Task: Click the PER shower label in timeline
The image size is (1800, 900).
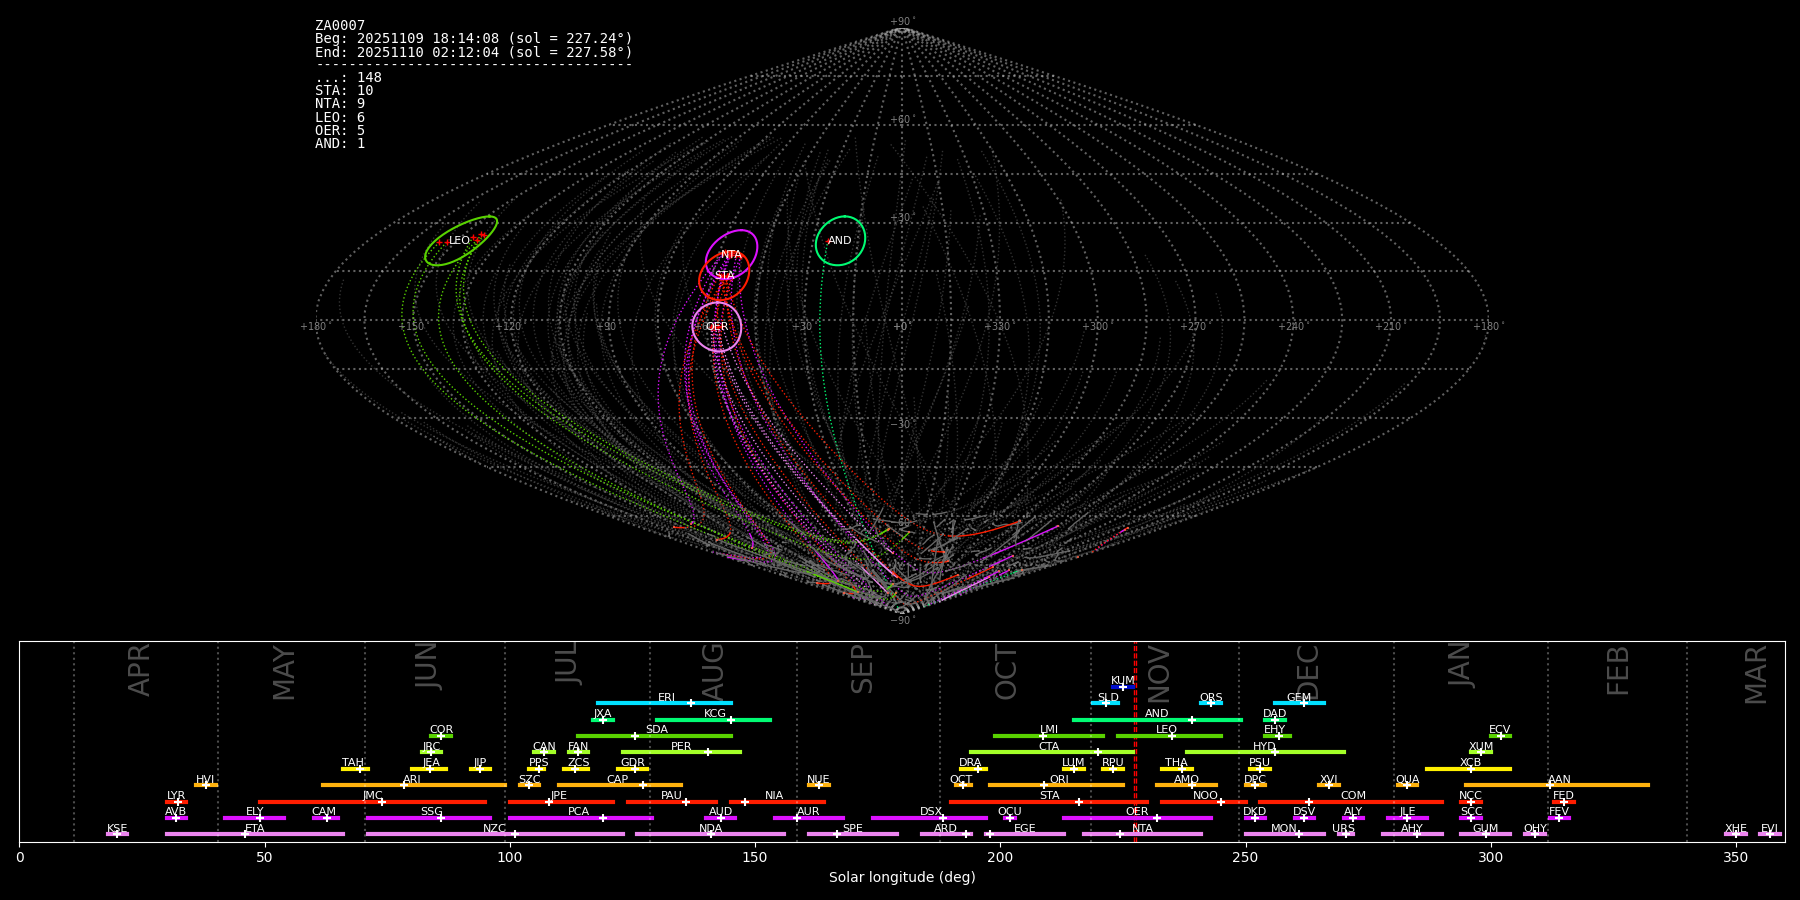Action: pyautogui.click(x=681, y=747)
